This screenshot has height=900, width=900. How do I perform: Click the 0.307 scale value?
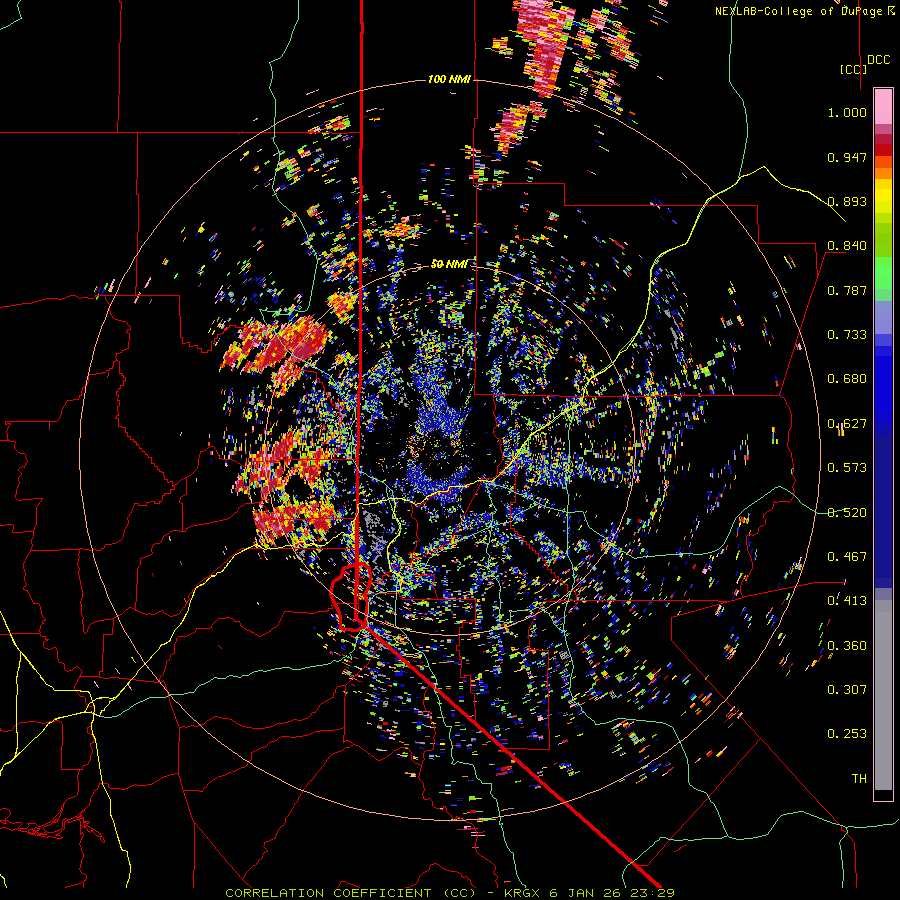[x=847, y=689]
